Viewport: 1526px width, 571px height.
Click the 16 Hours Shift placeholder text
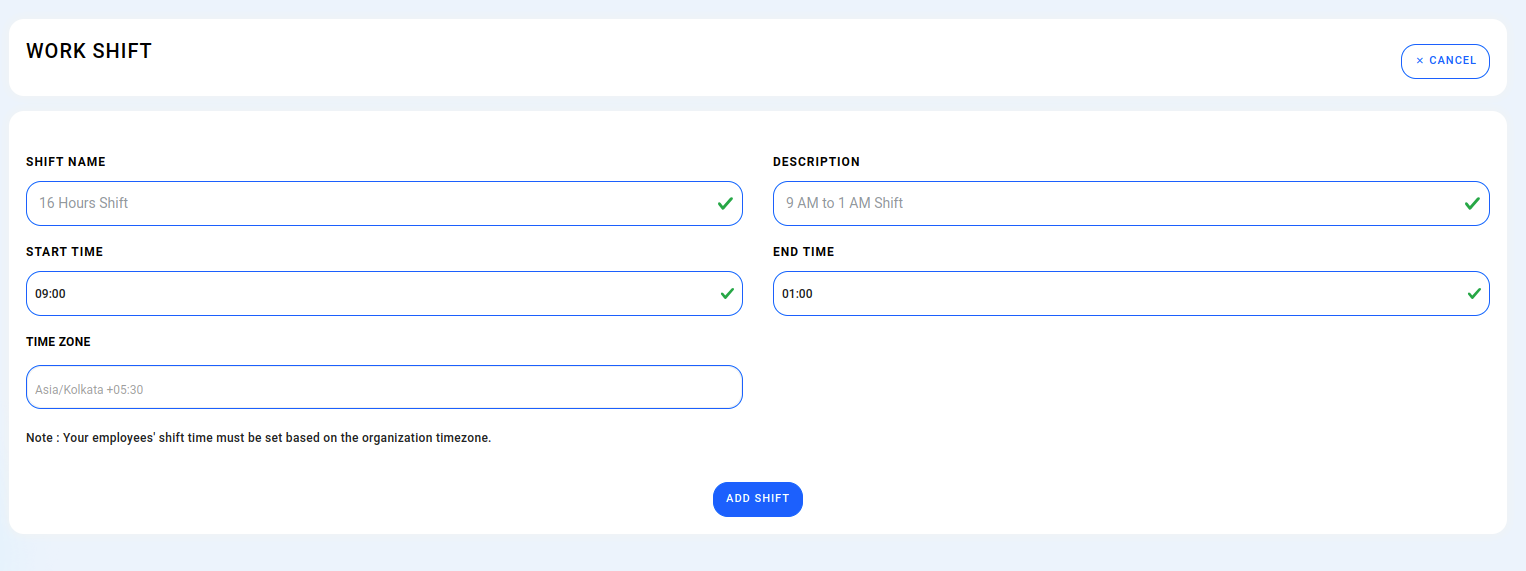click(x=84, y=203)
